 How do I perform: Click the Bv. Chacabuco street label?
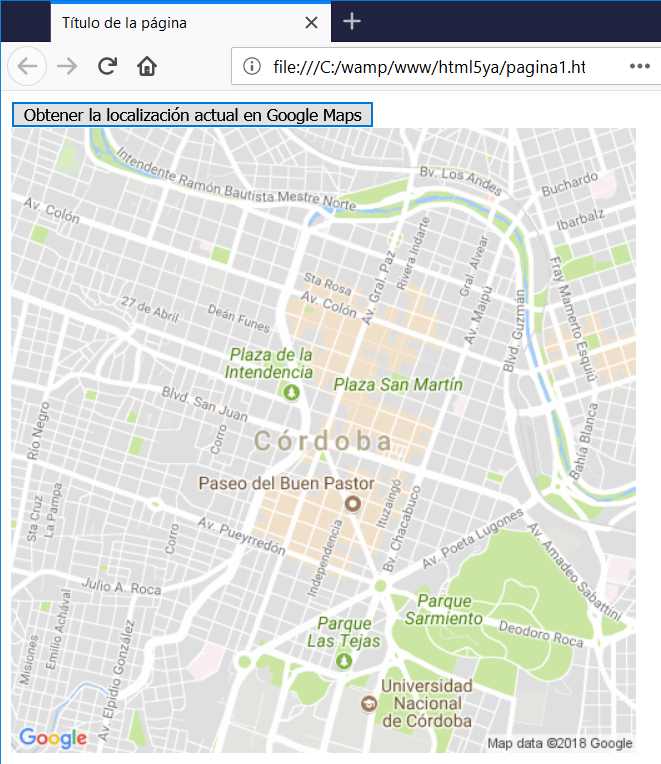[x=401, y=528]
